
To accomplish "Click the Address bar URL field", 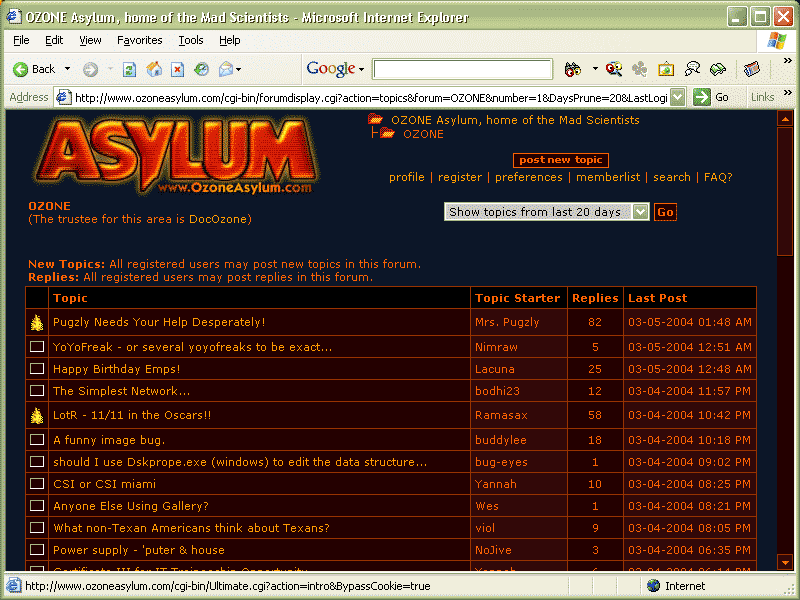I will 371,97.
